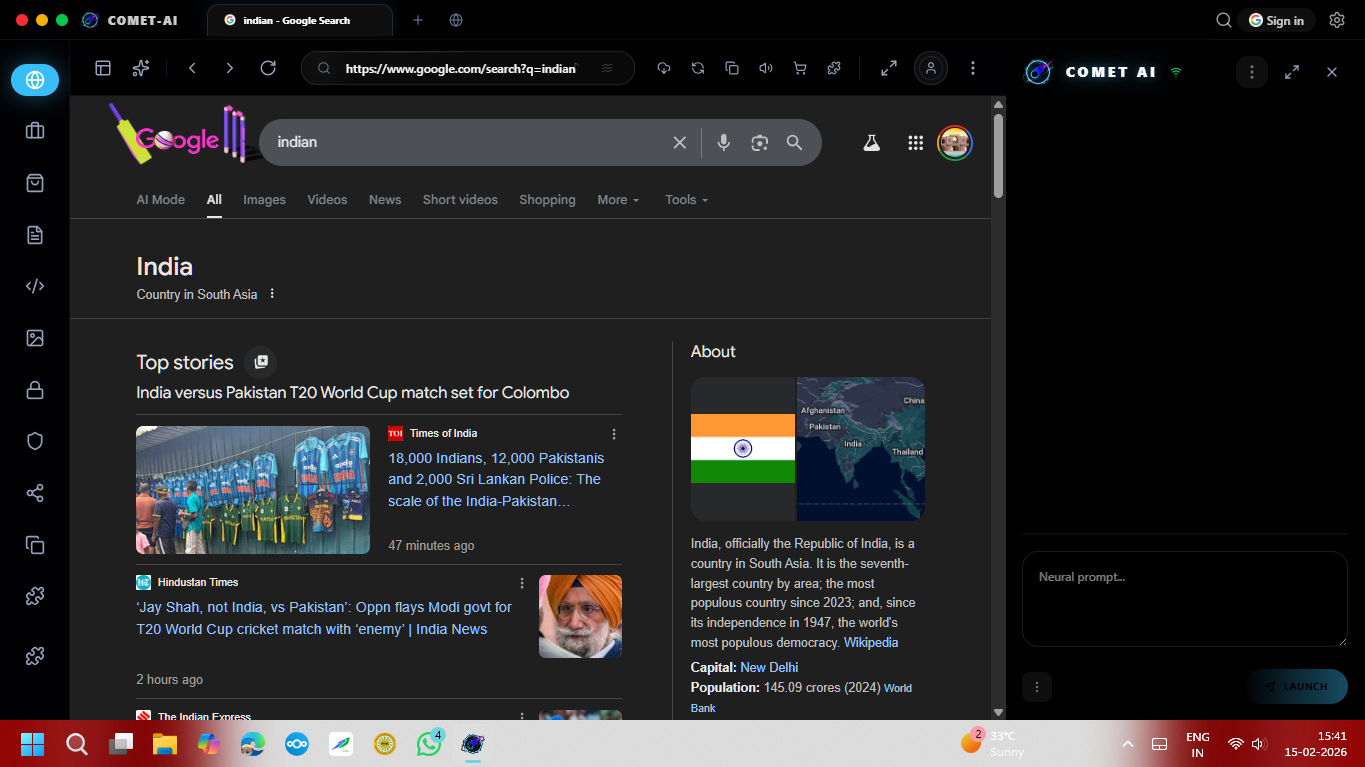Open three-dot menu for Times of India story

(x=614, y=434)
